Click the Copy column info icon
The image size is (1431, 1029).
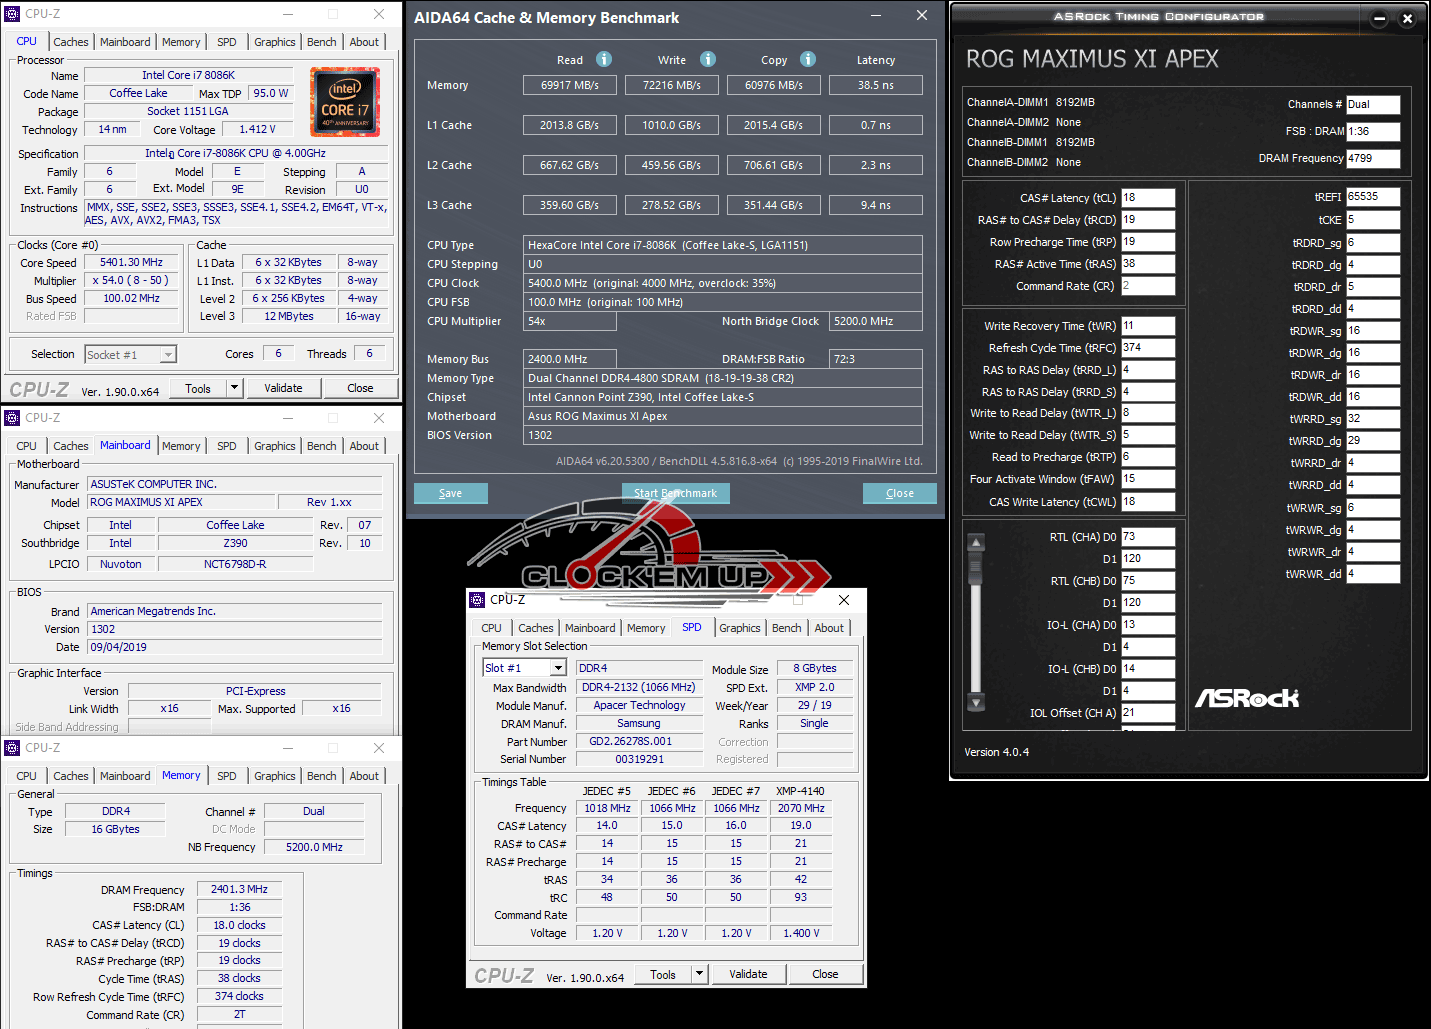click(x=808, y=59)
